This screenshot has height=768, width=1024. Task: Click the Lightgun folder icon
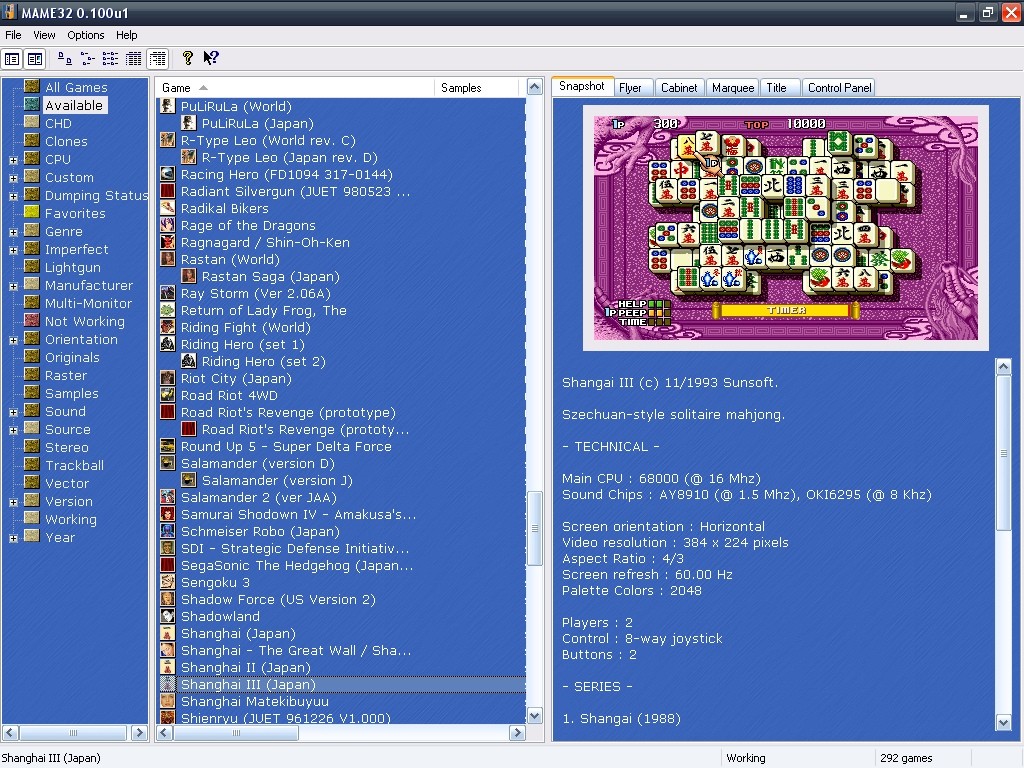click(x=32, y=266)
